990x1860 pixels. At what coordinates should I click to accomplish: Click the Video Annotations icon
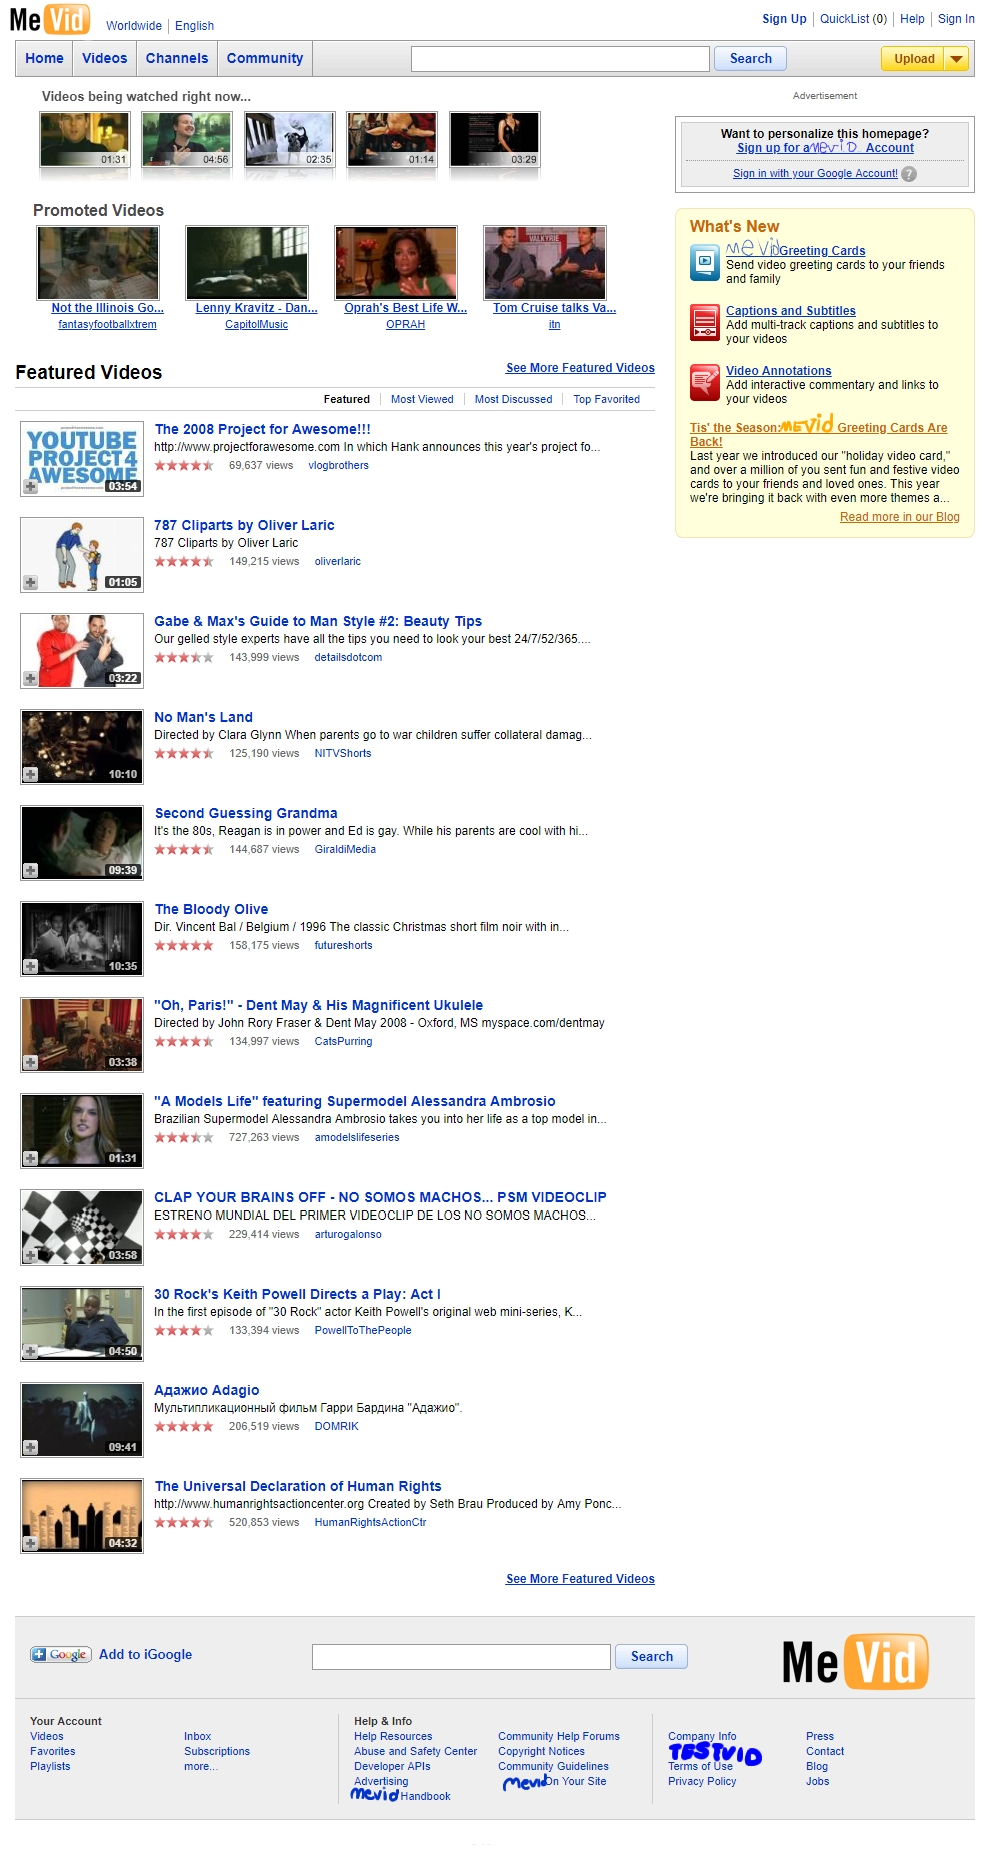click(x=705, y=382)
